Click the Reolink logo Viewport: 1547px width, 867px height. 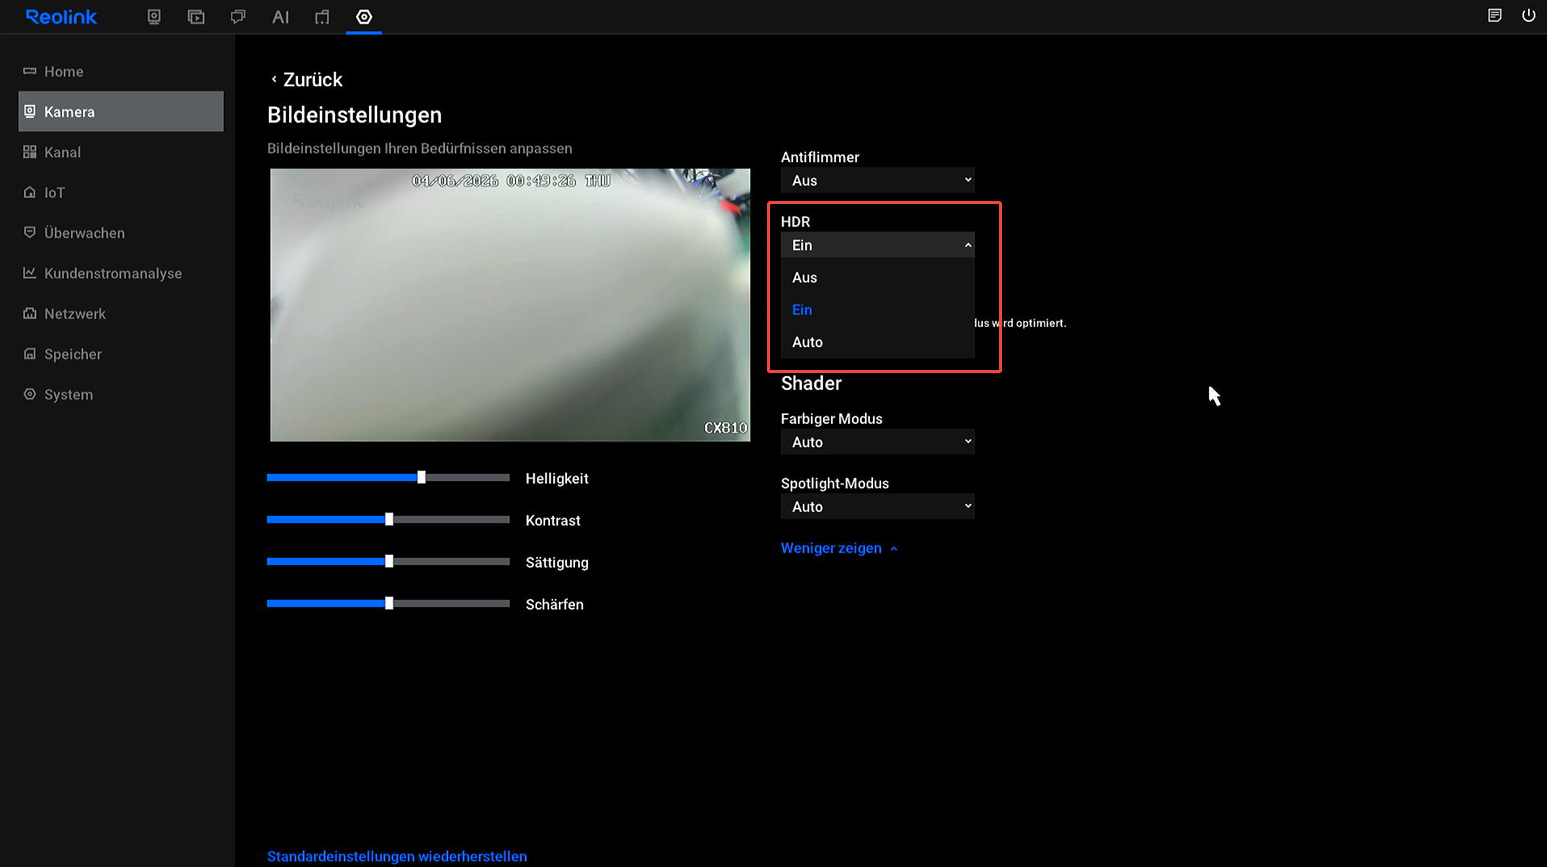coord(61,17)
